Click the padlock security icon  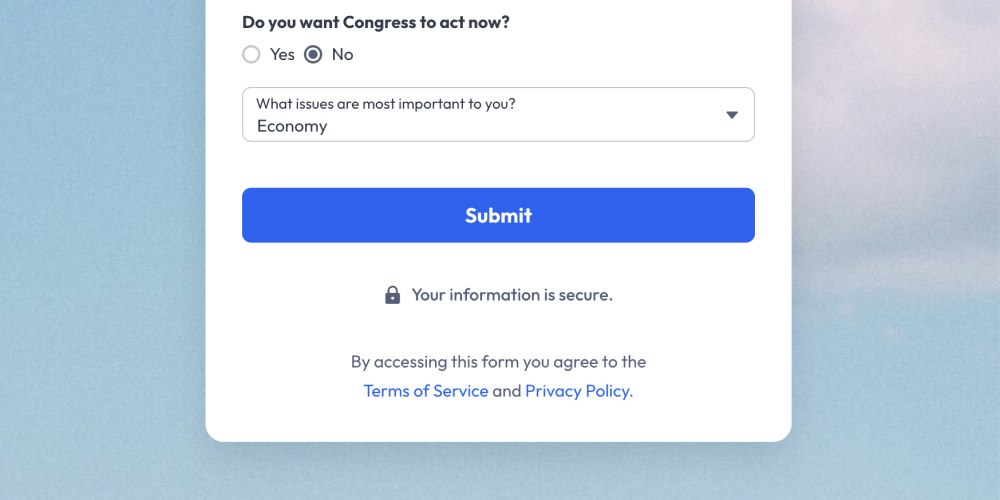392,295
